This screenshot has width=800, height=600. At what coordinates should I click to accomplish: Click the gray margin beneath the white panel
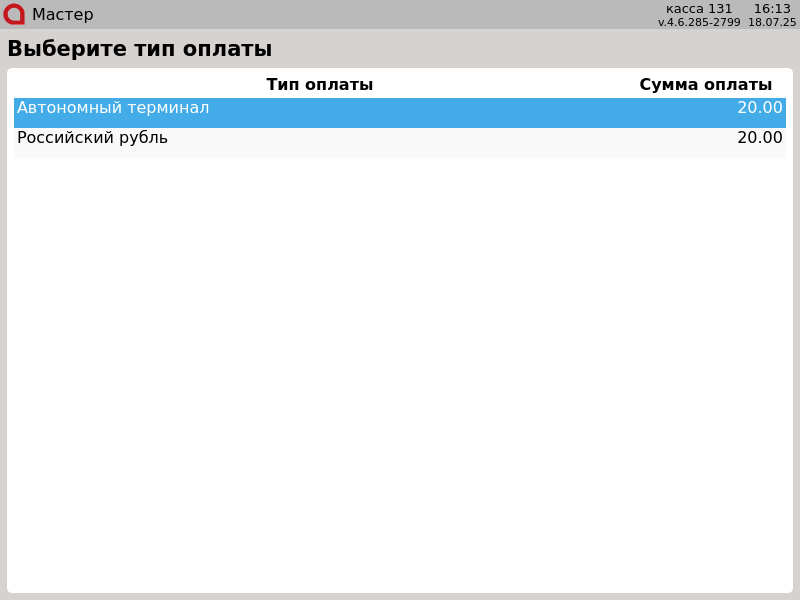[400, 596]
